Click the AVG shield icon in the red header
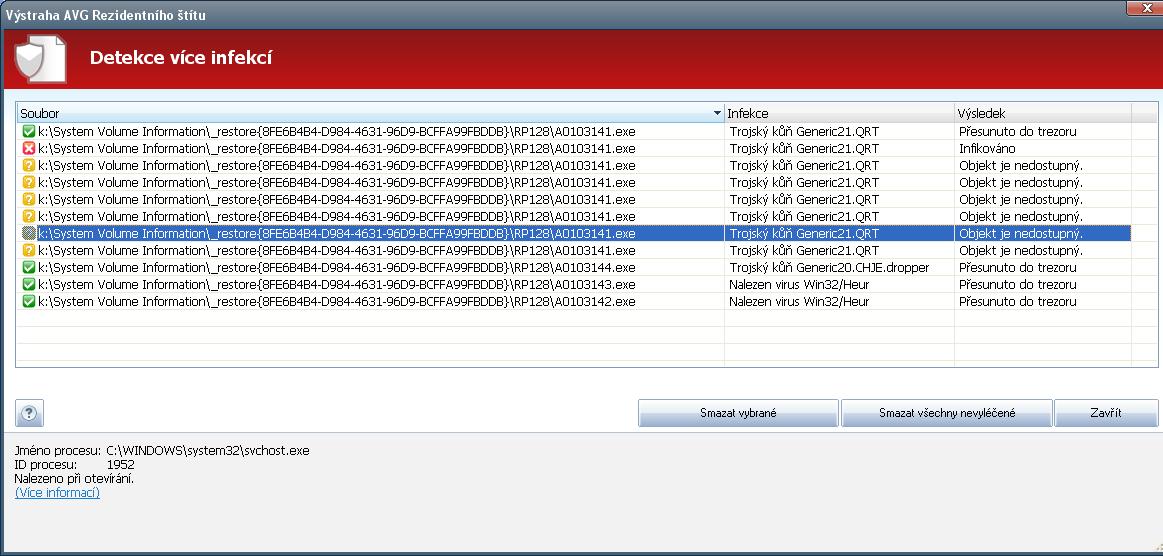 pos(40,59)
